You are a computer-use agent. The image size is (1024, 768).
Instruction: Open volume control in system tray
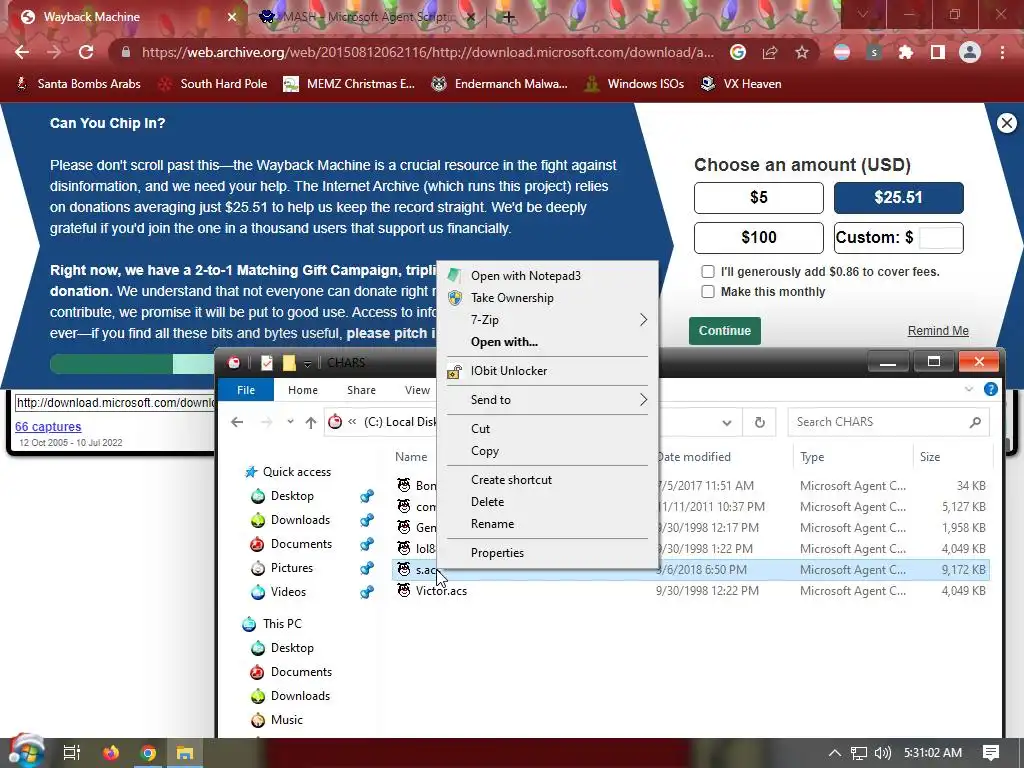883,753
